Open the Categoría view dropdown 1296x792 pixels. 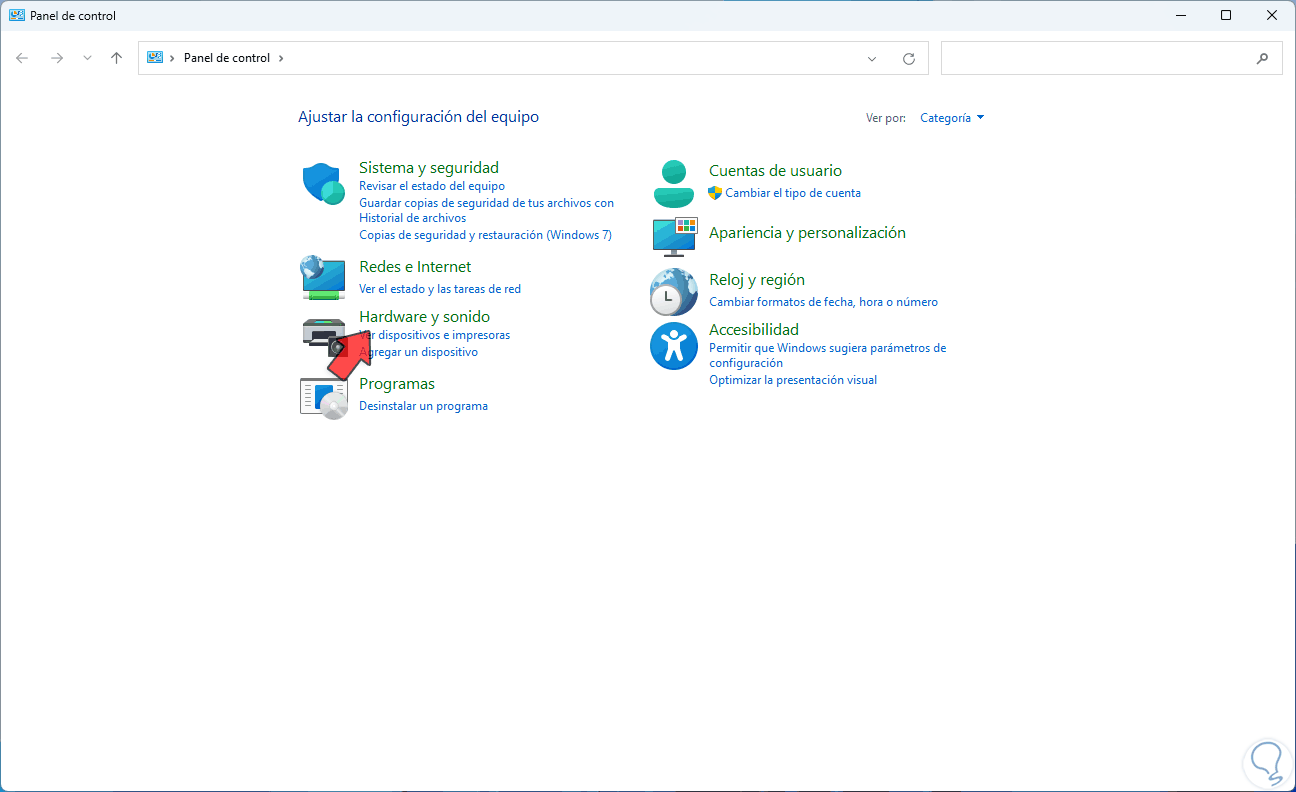[x=952, y=118]
